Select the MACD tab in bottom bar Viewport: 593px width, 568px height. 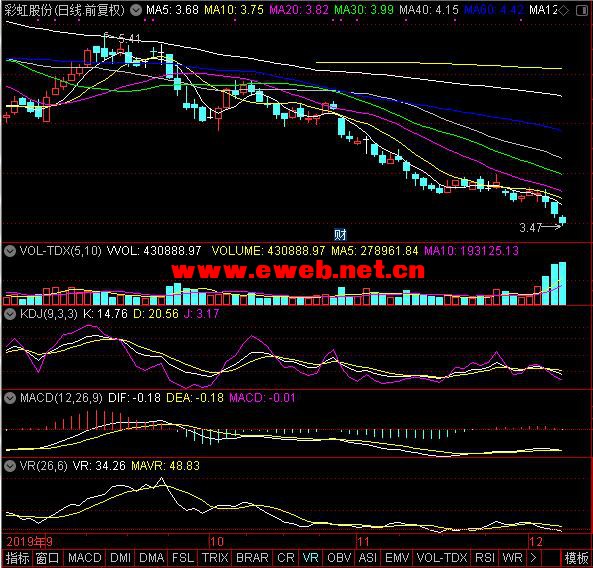[x=84, y=558]
